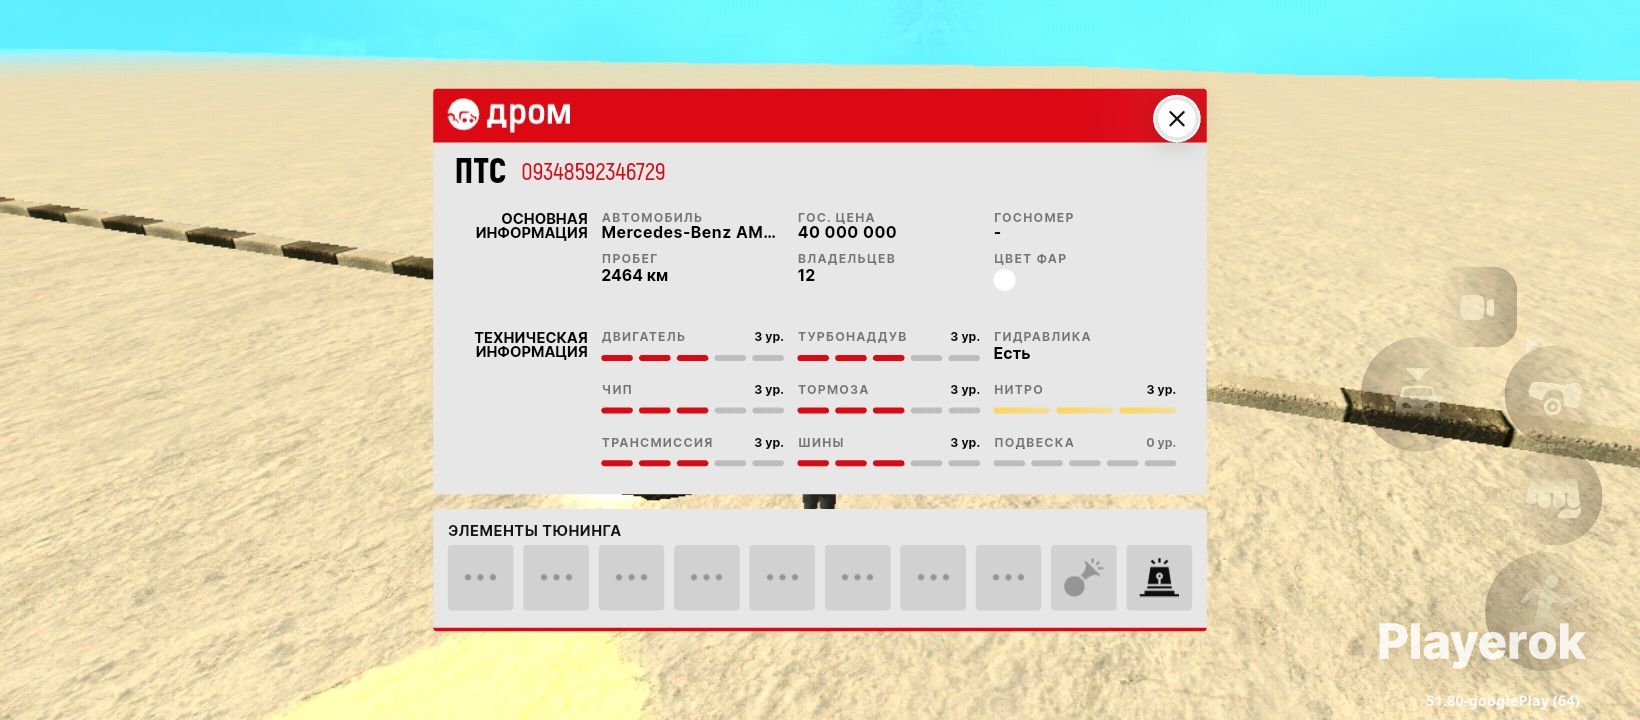
Task: Click the ГОС. ЦЕНА label
Action: click(836, 217)
